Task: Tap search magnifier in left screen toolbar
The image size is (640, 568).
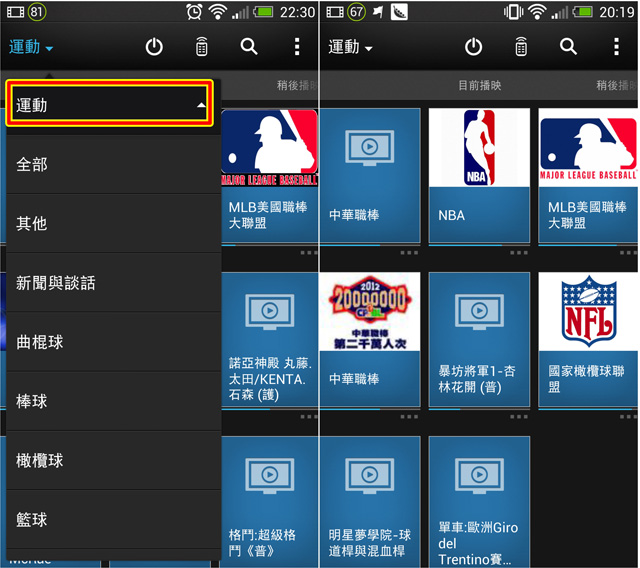Action: (x=249, y=47)
